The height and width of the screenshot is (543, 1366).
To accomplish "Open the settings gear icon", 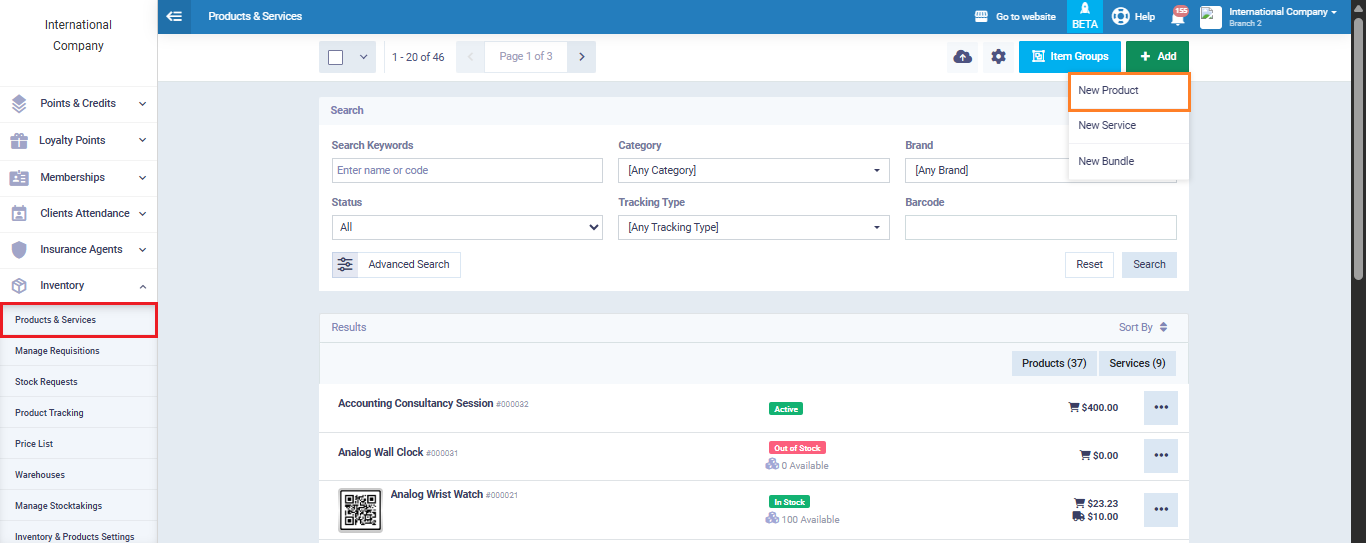I will click(x=998, y=57).
